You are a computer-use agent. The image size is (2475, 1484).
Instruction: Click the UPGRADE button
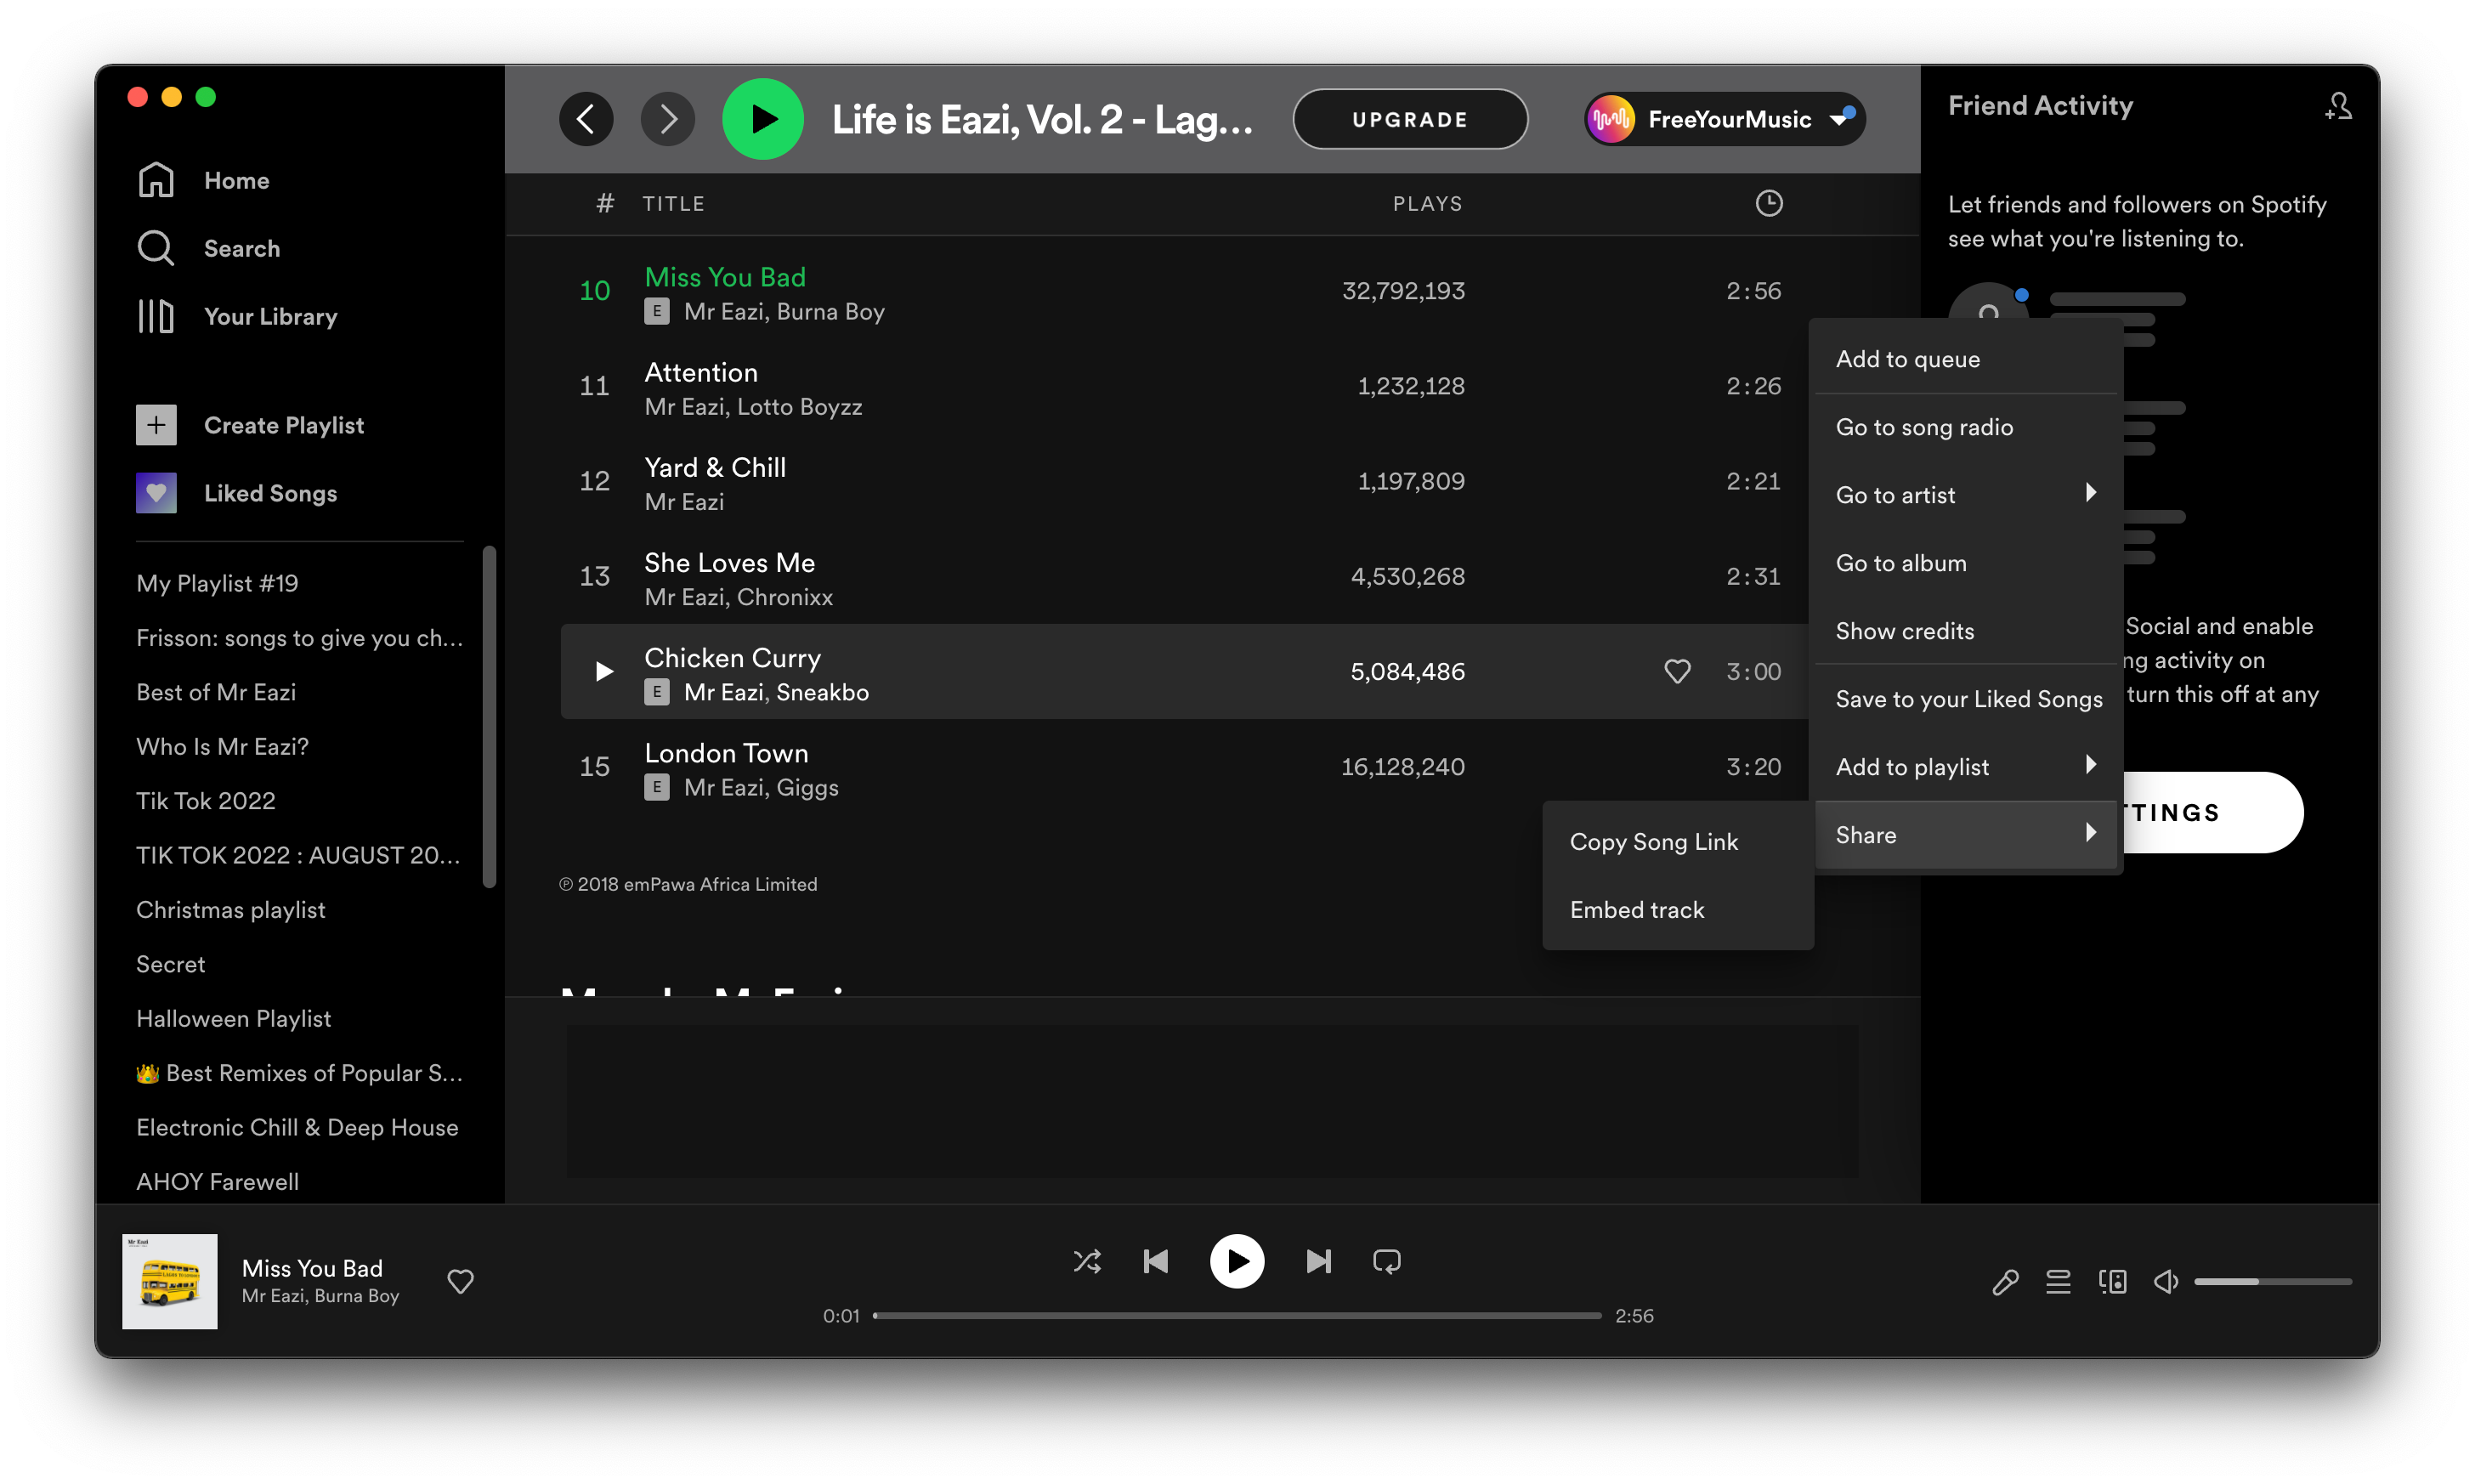pyautogui.click(x=1409, y=119)
